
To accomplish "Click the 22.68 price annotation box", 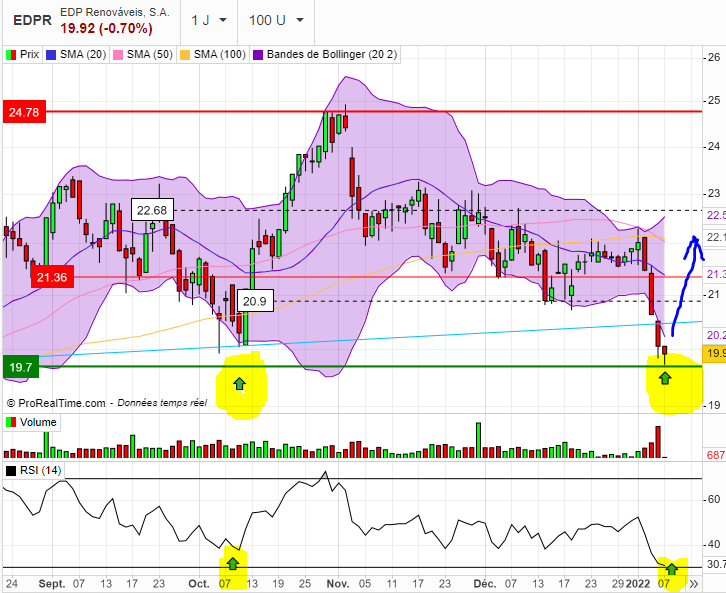I will (152, 211).
